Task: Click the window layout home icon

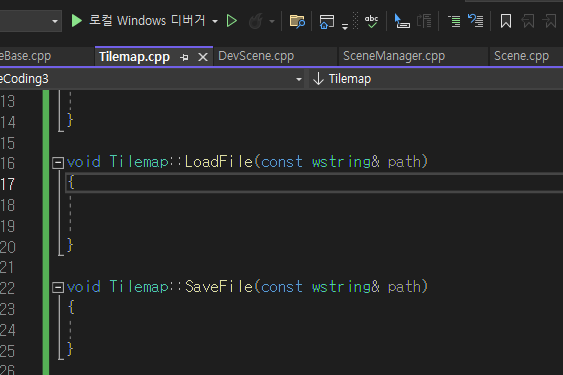Action: click(x=326, y=22)
